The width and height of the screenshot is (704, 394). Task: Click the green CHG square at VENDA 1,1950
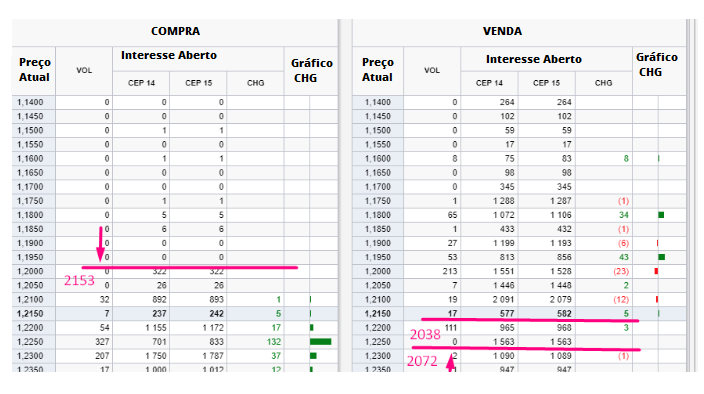pos(661,257)
